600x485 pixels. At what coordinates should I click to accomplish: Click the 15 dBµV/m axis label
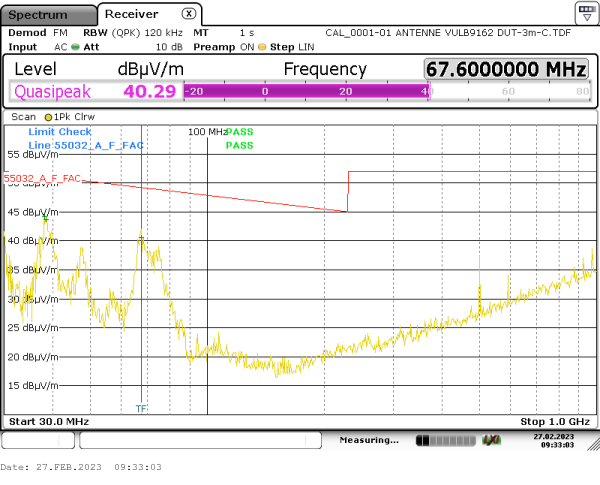[x=33, y=385]
